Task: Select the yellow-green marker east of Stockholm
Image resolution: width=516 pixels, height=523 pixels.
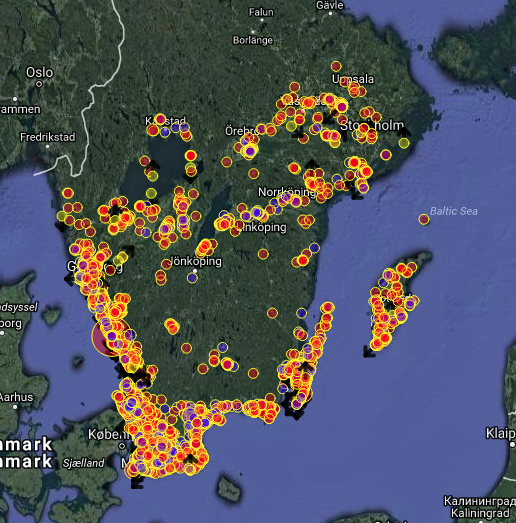Action: tap(404, 143)
